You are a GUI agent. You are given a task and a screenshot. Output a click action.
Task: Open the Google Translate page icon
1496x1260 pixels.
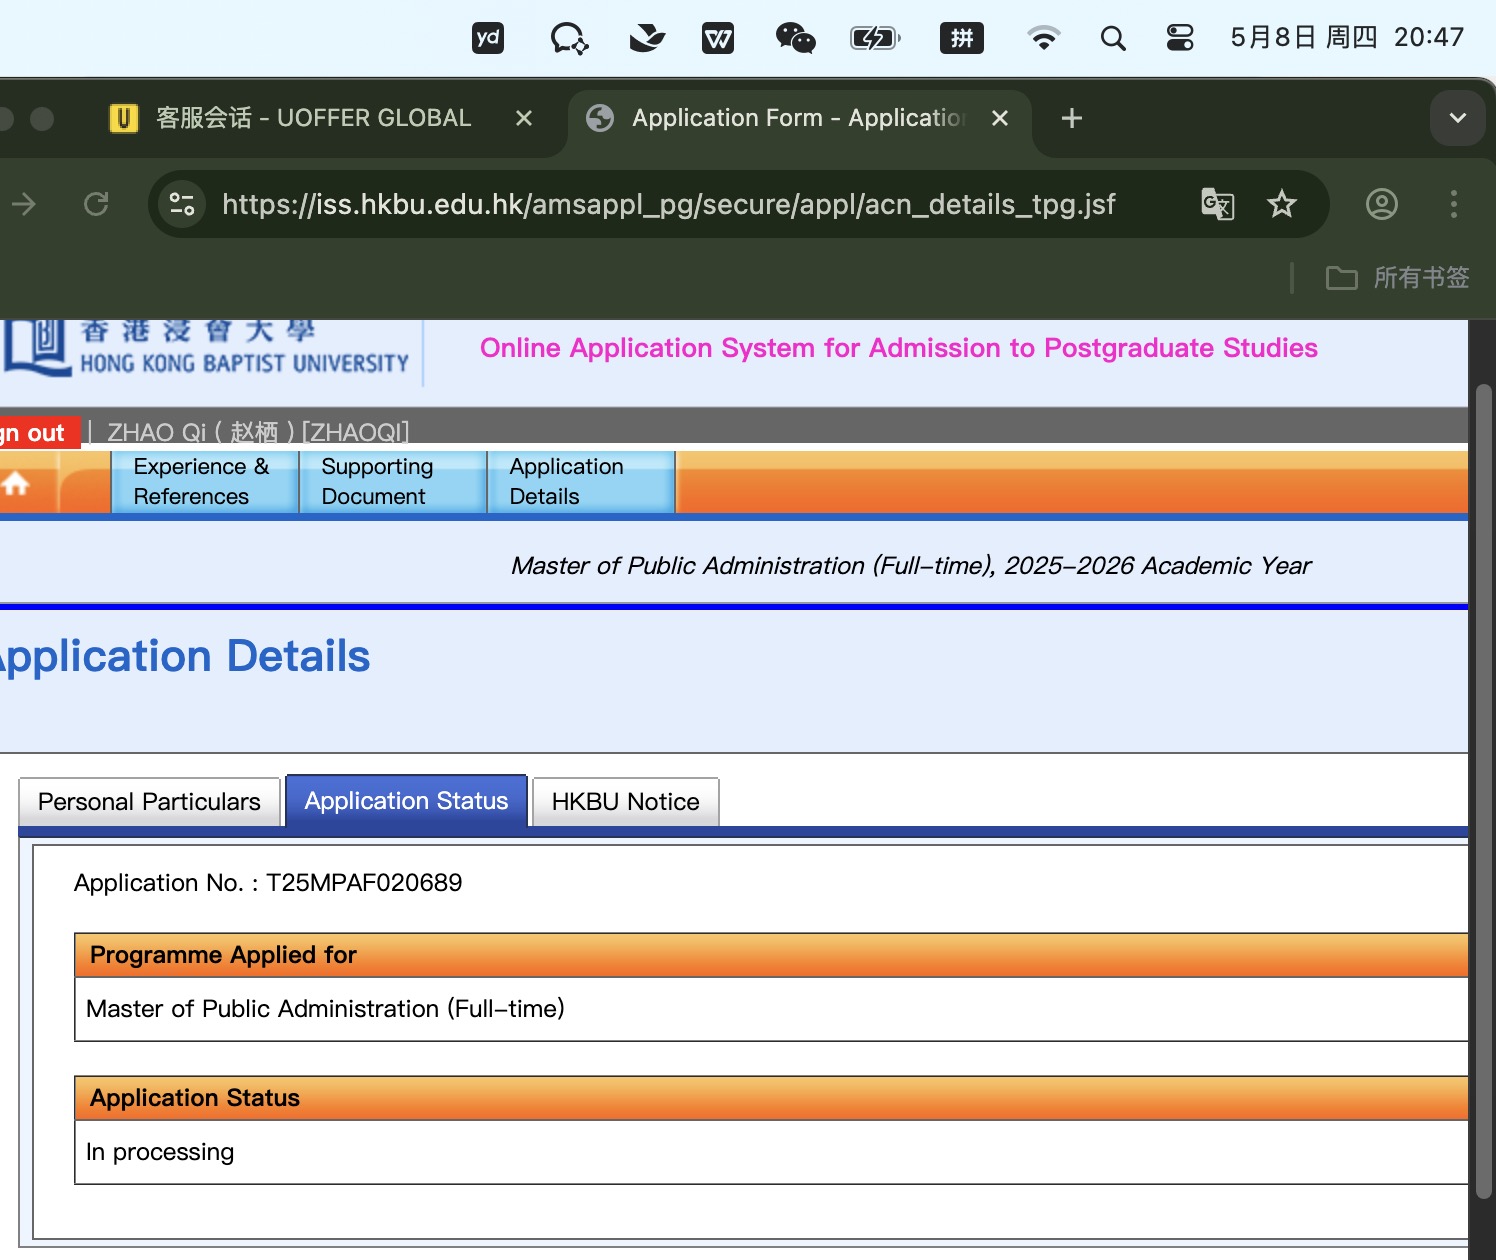point(1217,205)
